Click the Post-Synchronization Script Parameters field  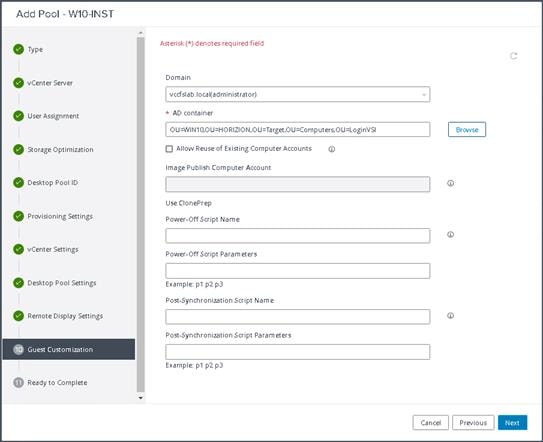[x=297, y=352]
